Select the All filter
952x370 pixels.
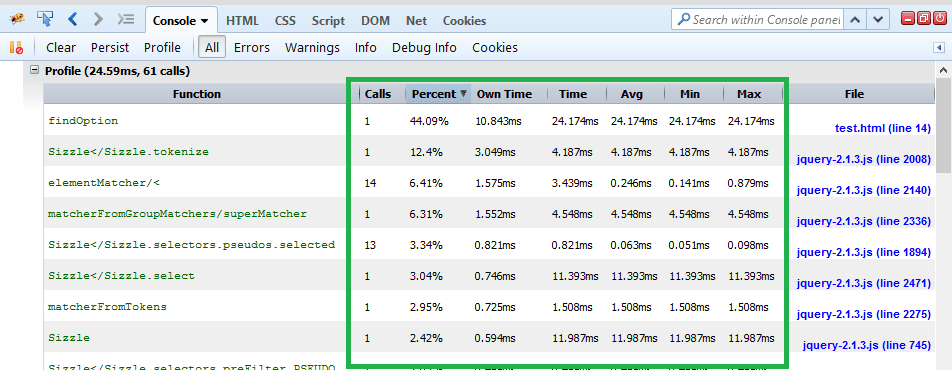[212, 47]
